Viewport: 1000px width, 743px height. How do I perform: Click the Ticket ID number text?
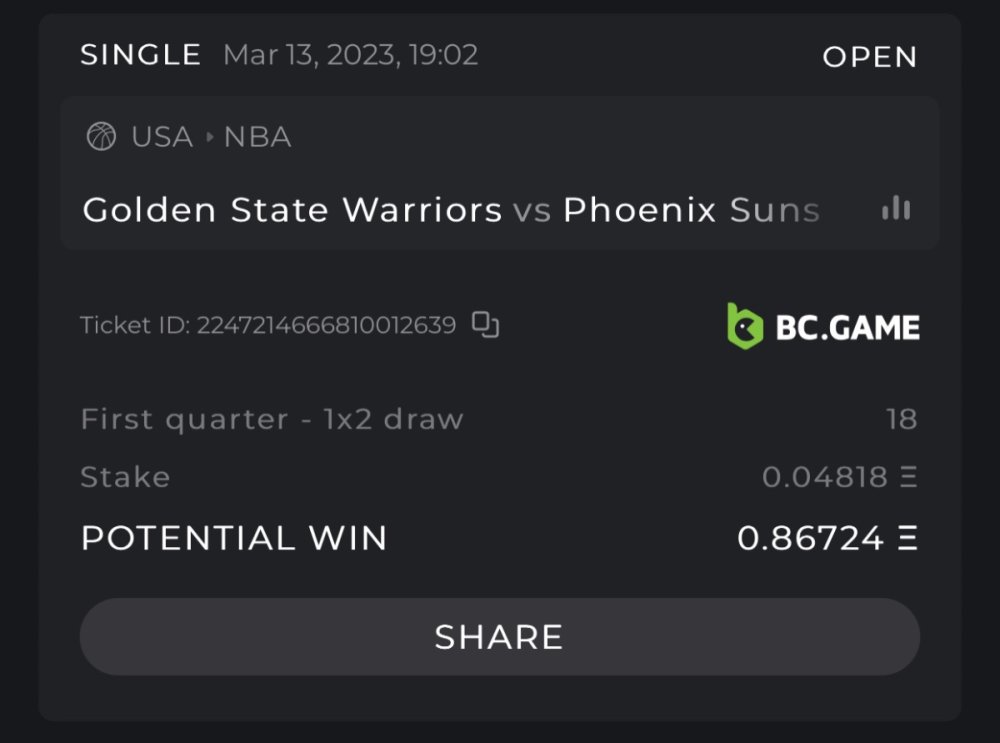[326, 325]
